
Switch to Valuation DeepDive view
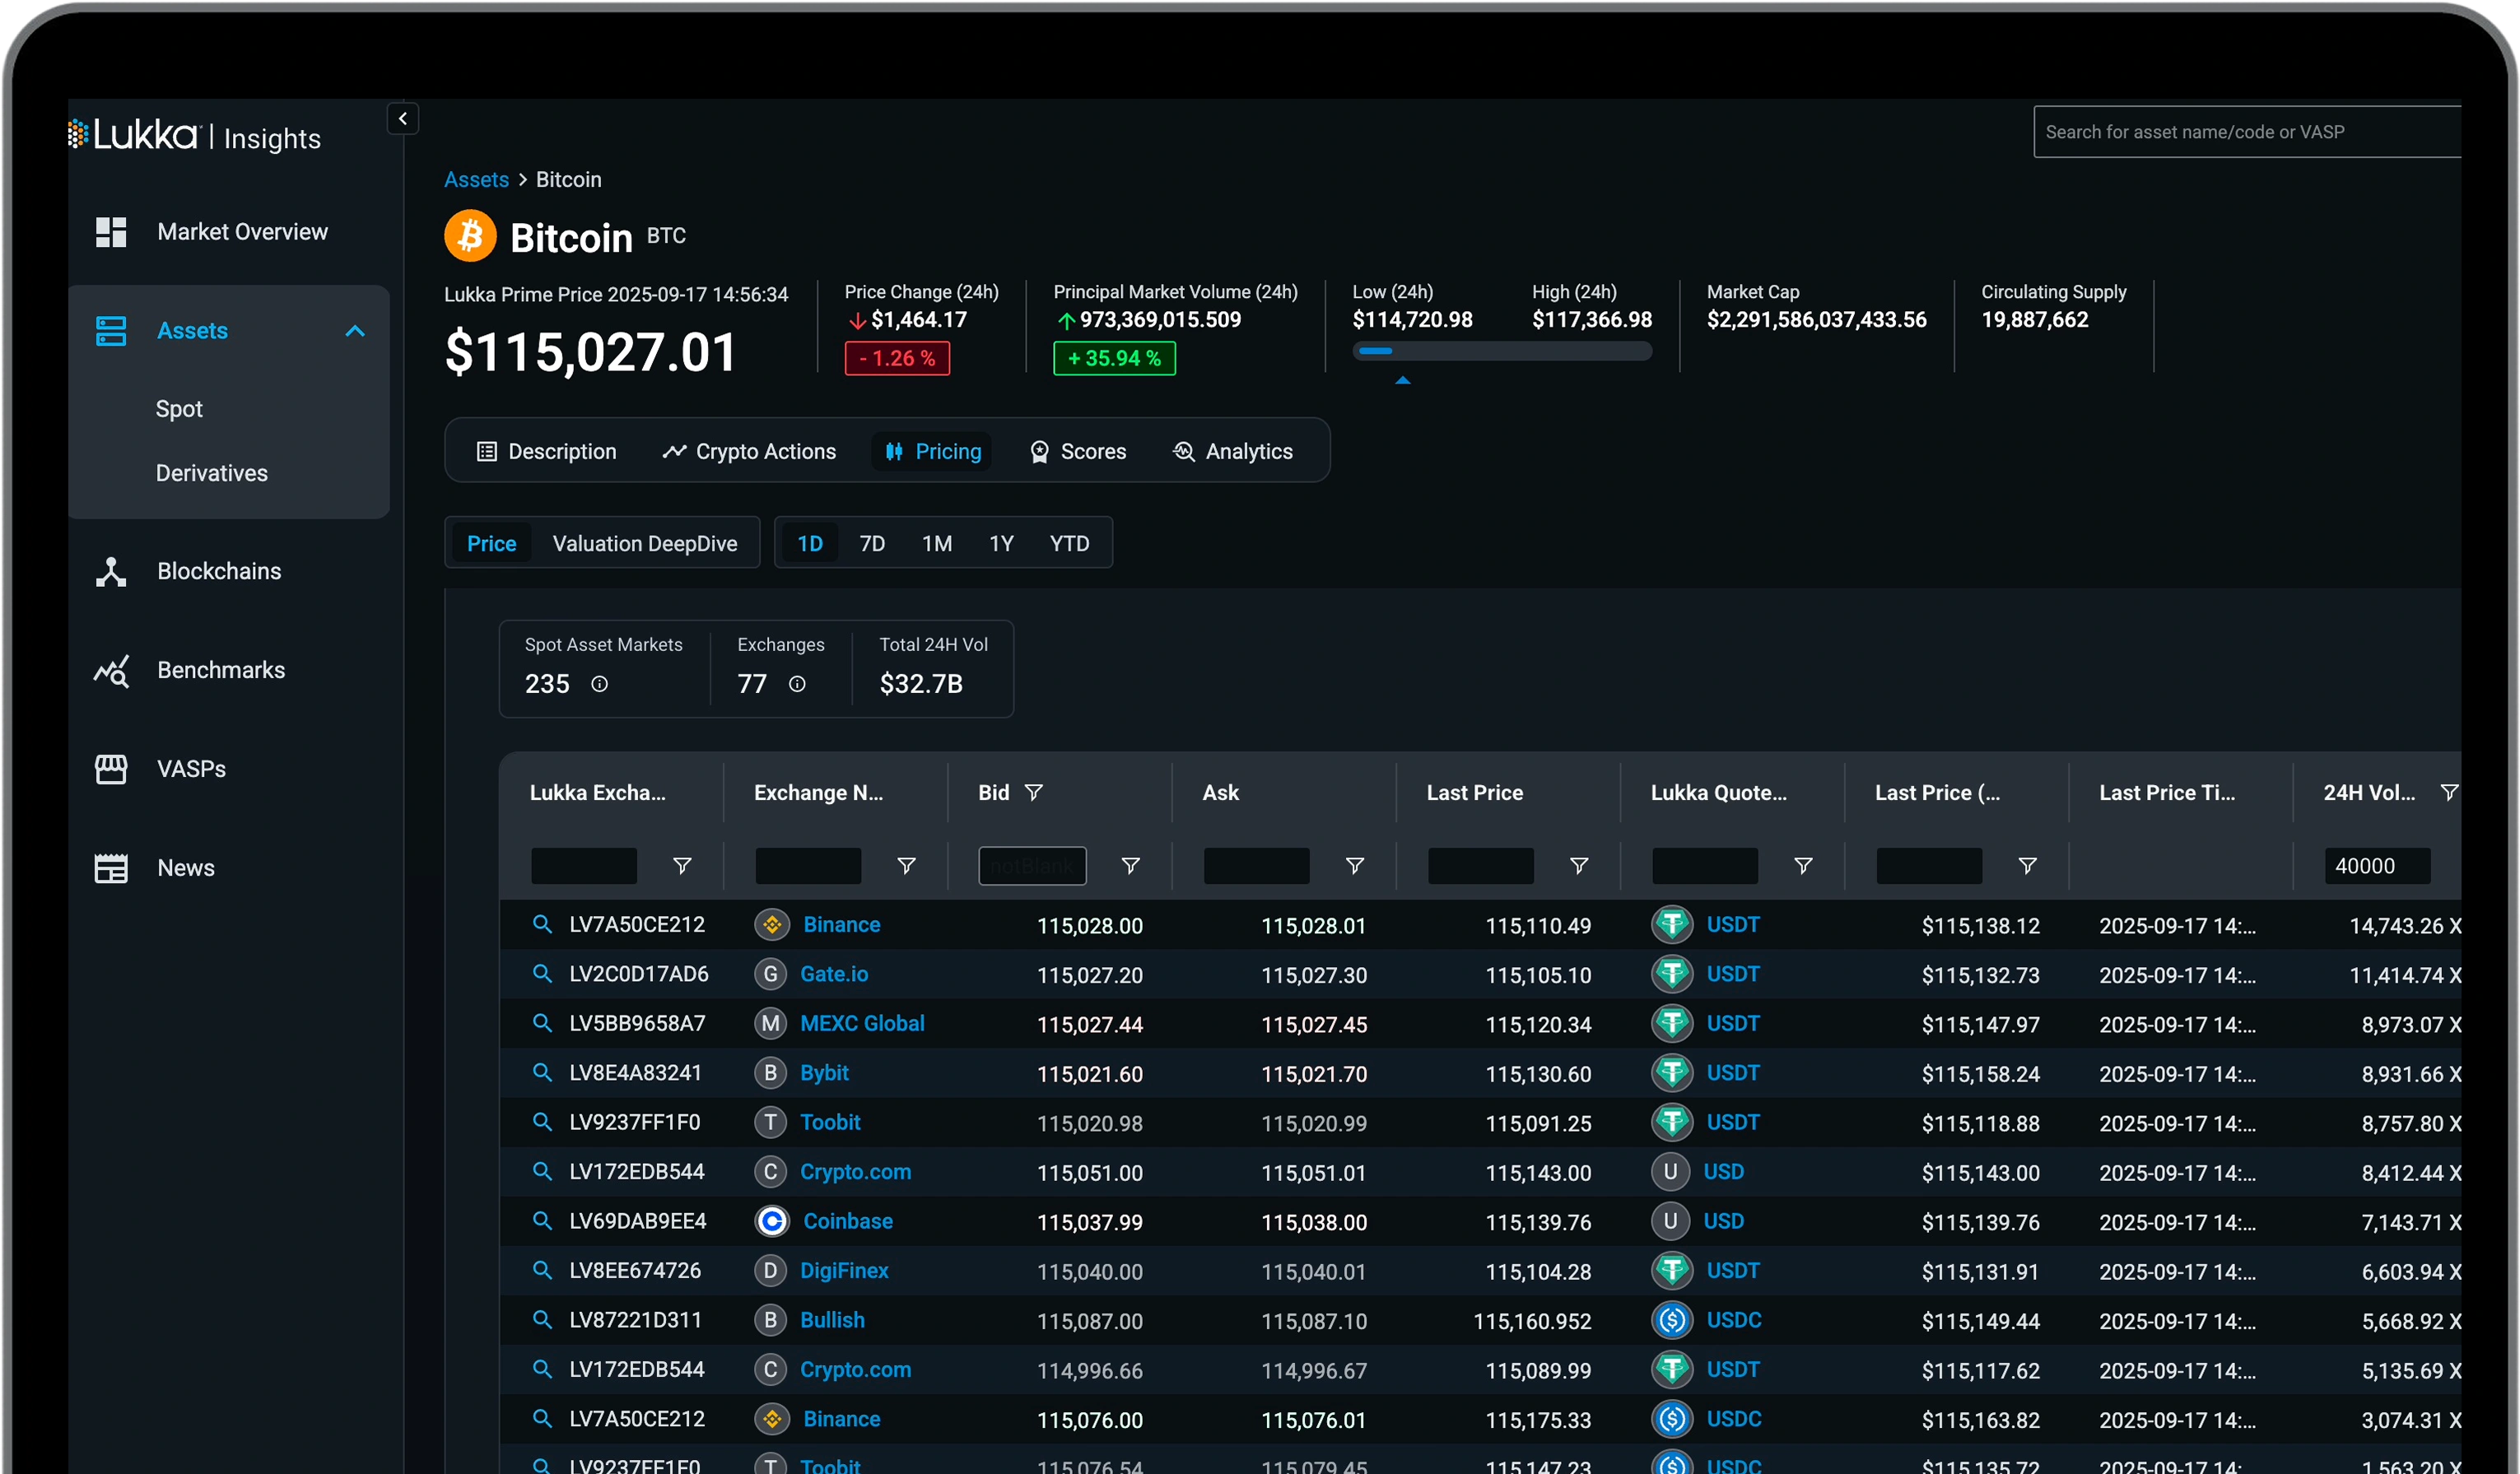tap(645, 543)
